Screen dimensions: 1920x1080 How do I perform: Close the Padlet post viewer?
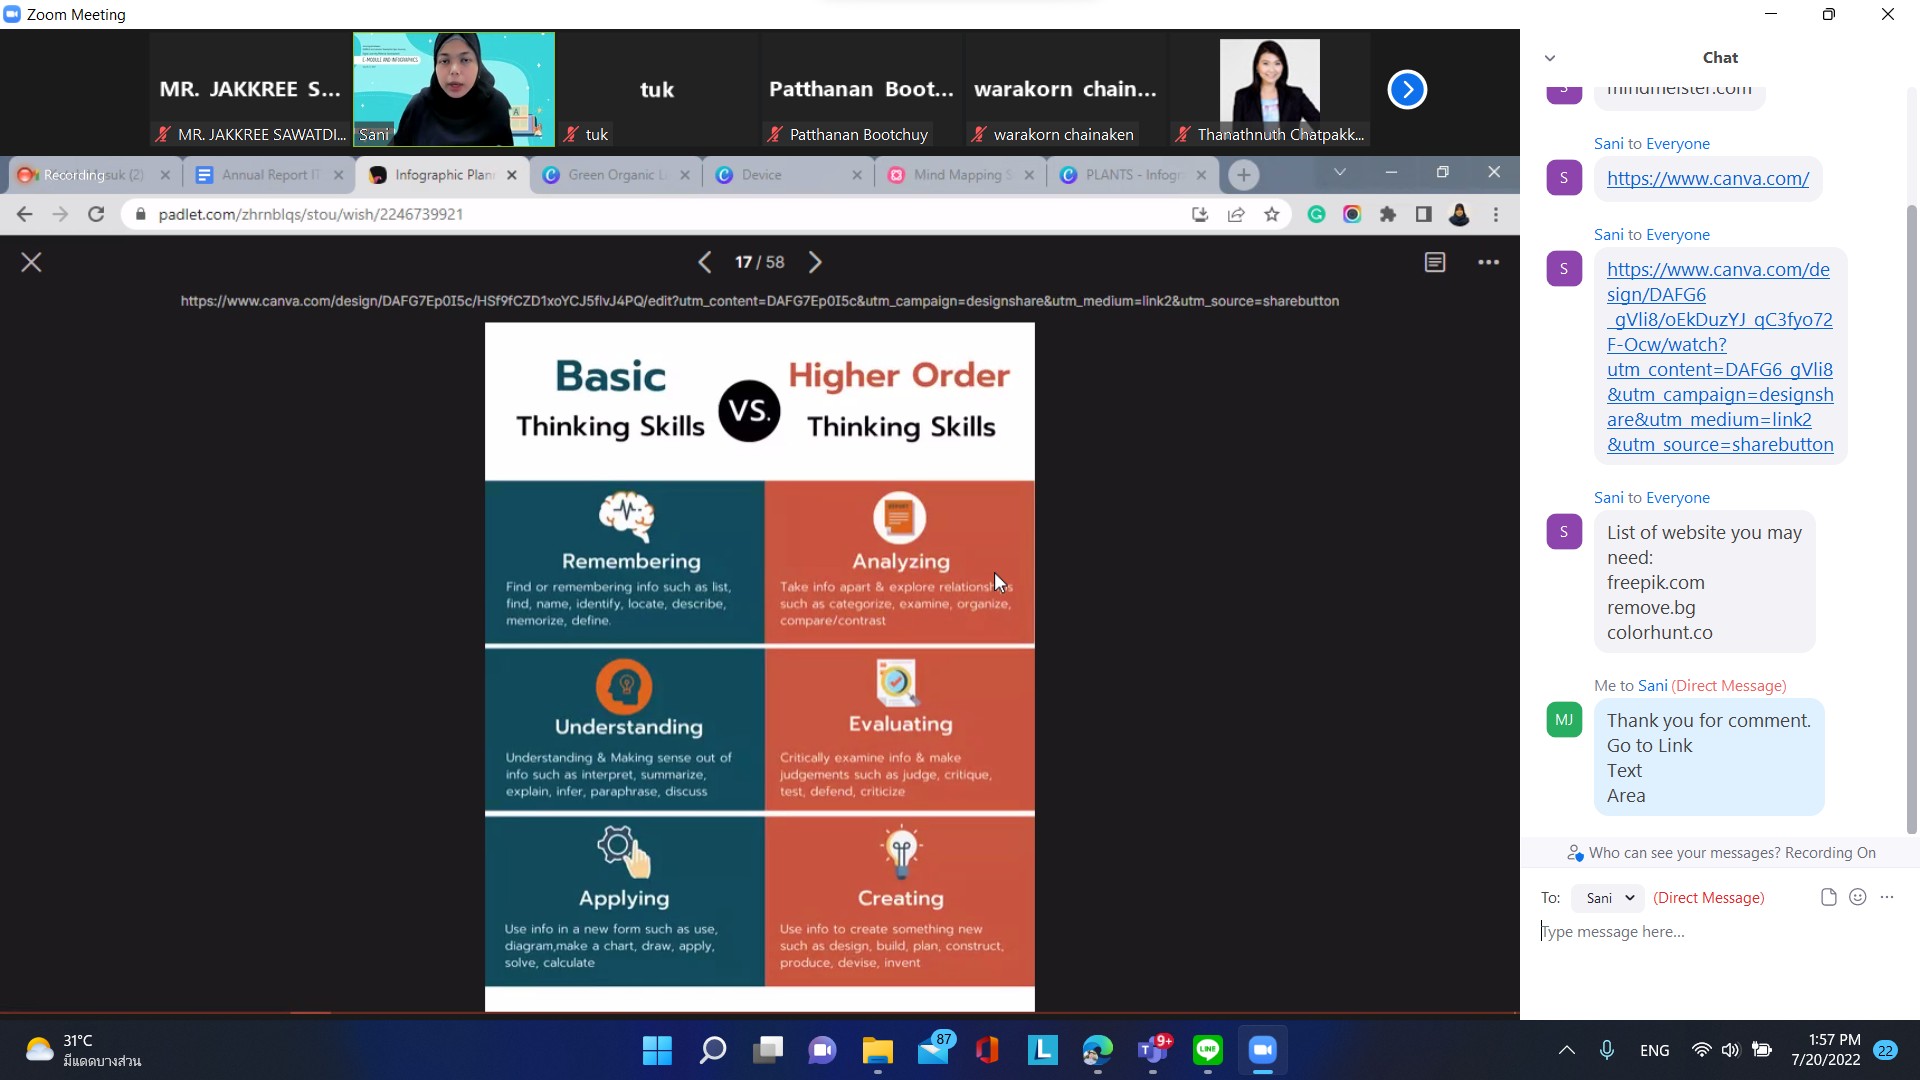[x=31, y=262]
